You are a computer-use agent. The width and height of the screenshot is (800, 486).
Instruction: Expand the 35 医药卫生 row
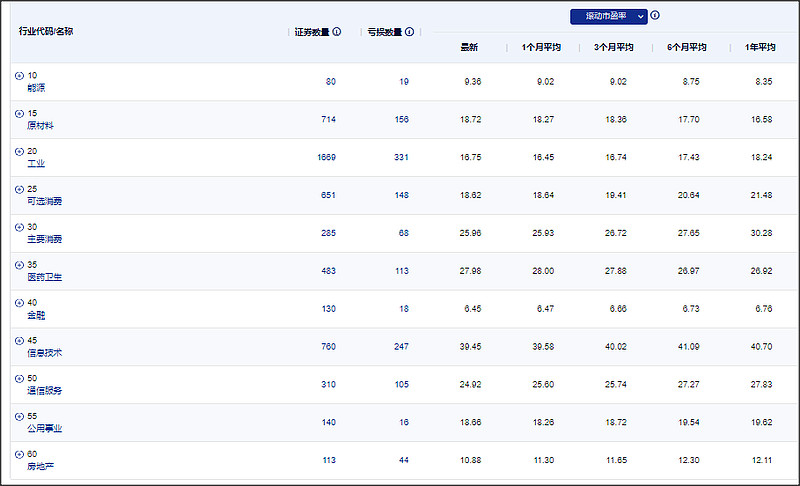(x=19, y=265)
